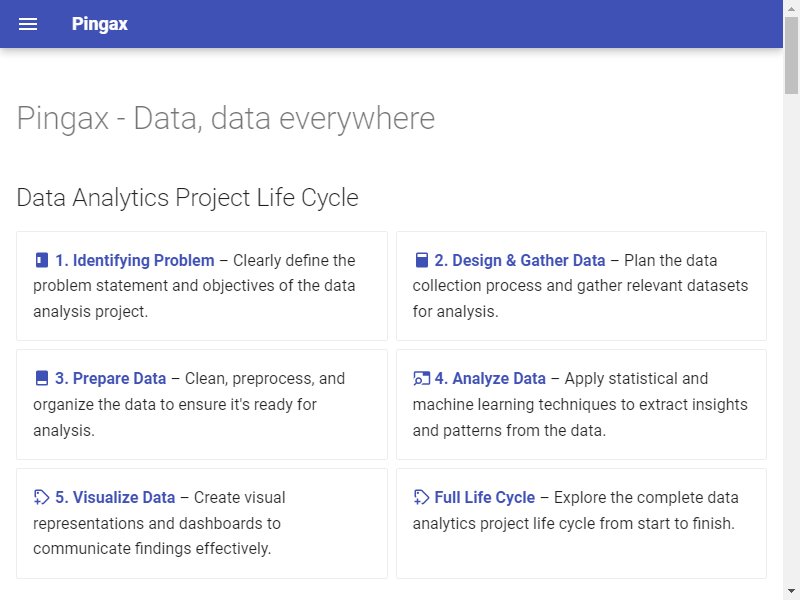
Task: Click the page scrollbar thumb
Action: coord(791,55)
